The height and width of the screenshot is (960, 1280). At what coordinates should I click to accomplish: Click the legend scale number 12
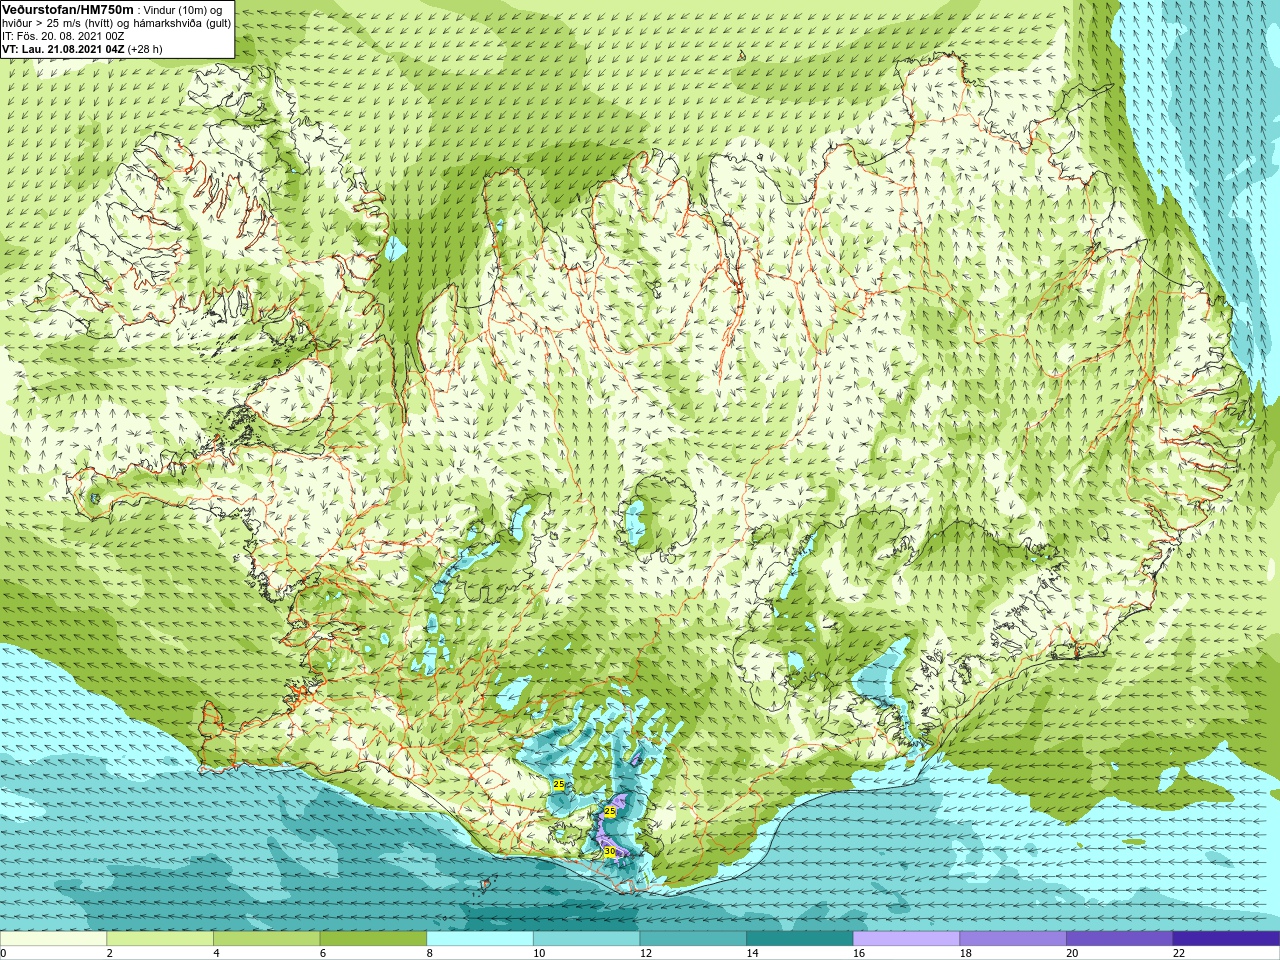[646, 953]
